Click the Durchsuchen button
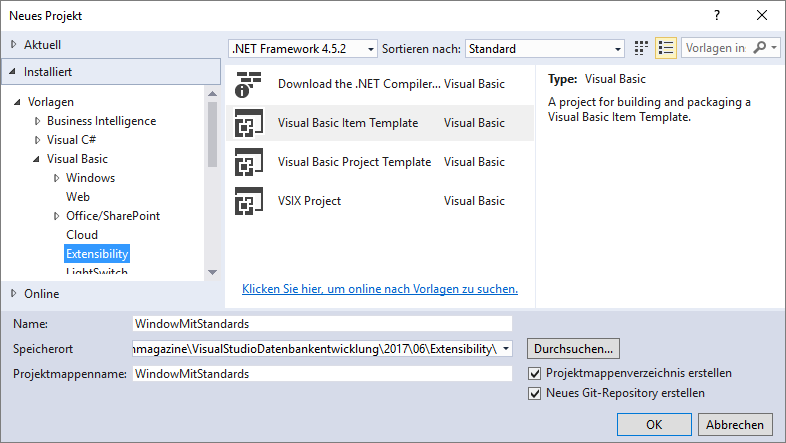Viewport: 786px width, 443px height. (574, 348)
